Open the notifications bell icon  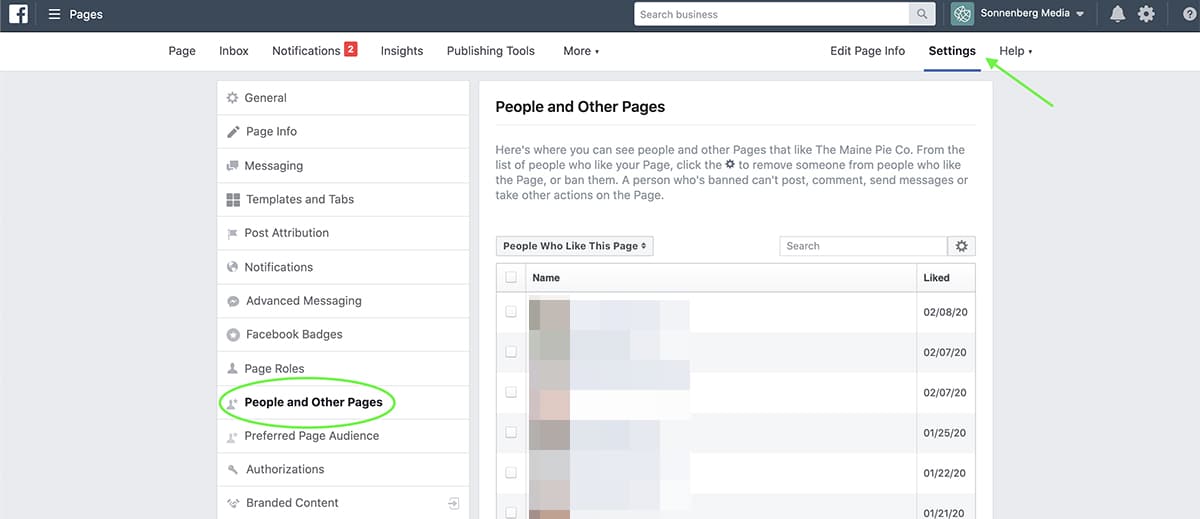click(1117, 14)
